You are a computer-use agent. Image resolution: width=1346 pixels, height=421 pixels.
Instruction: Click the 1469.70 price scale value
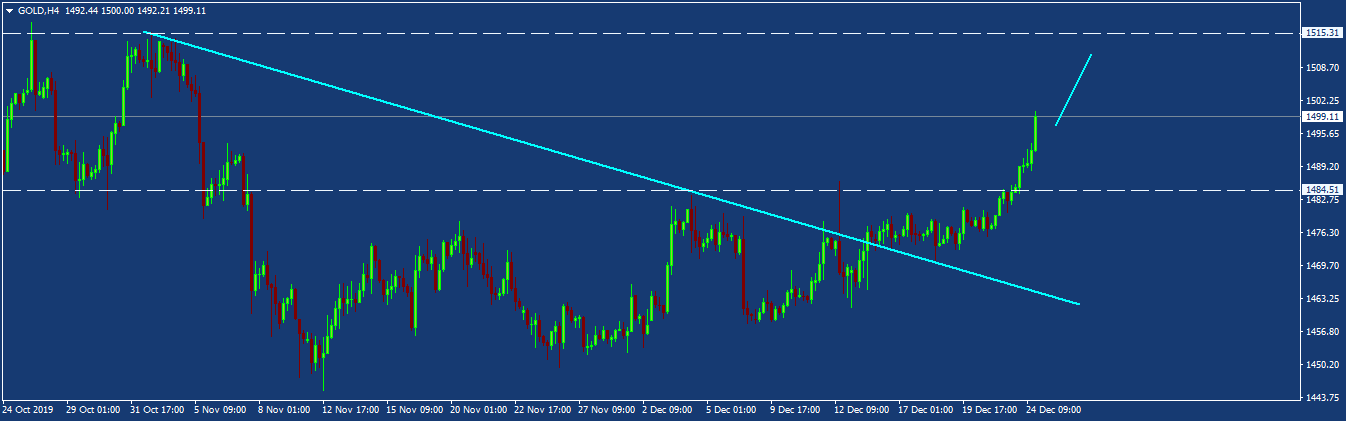pos(1323,266)
